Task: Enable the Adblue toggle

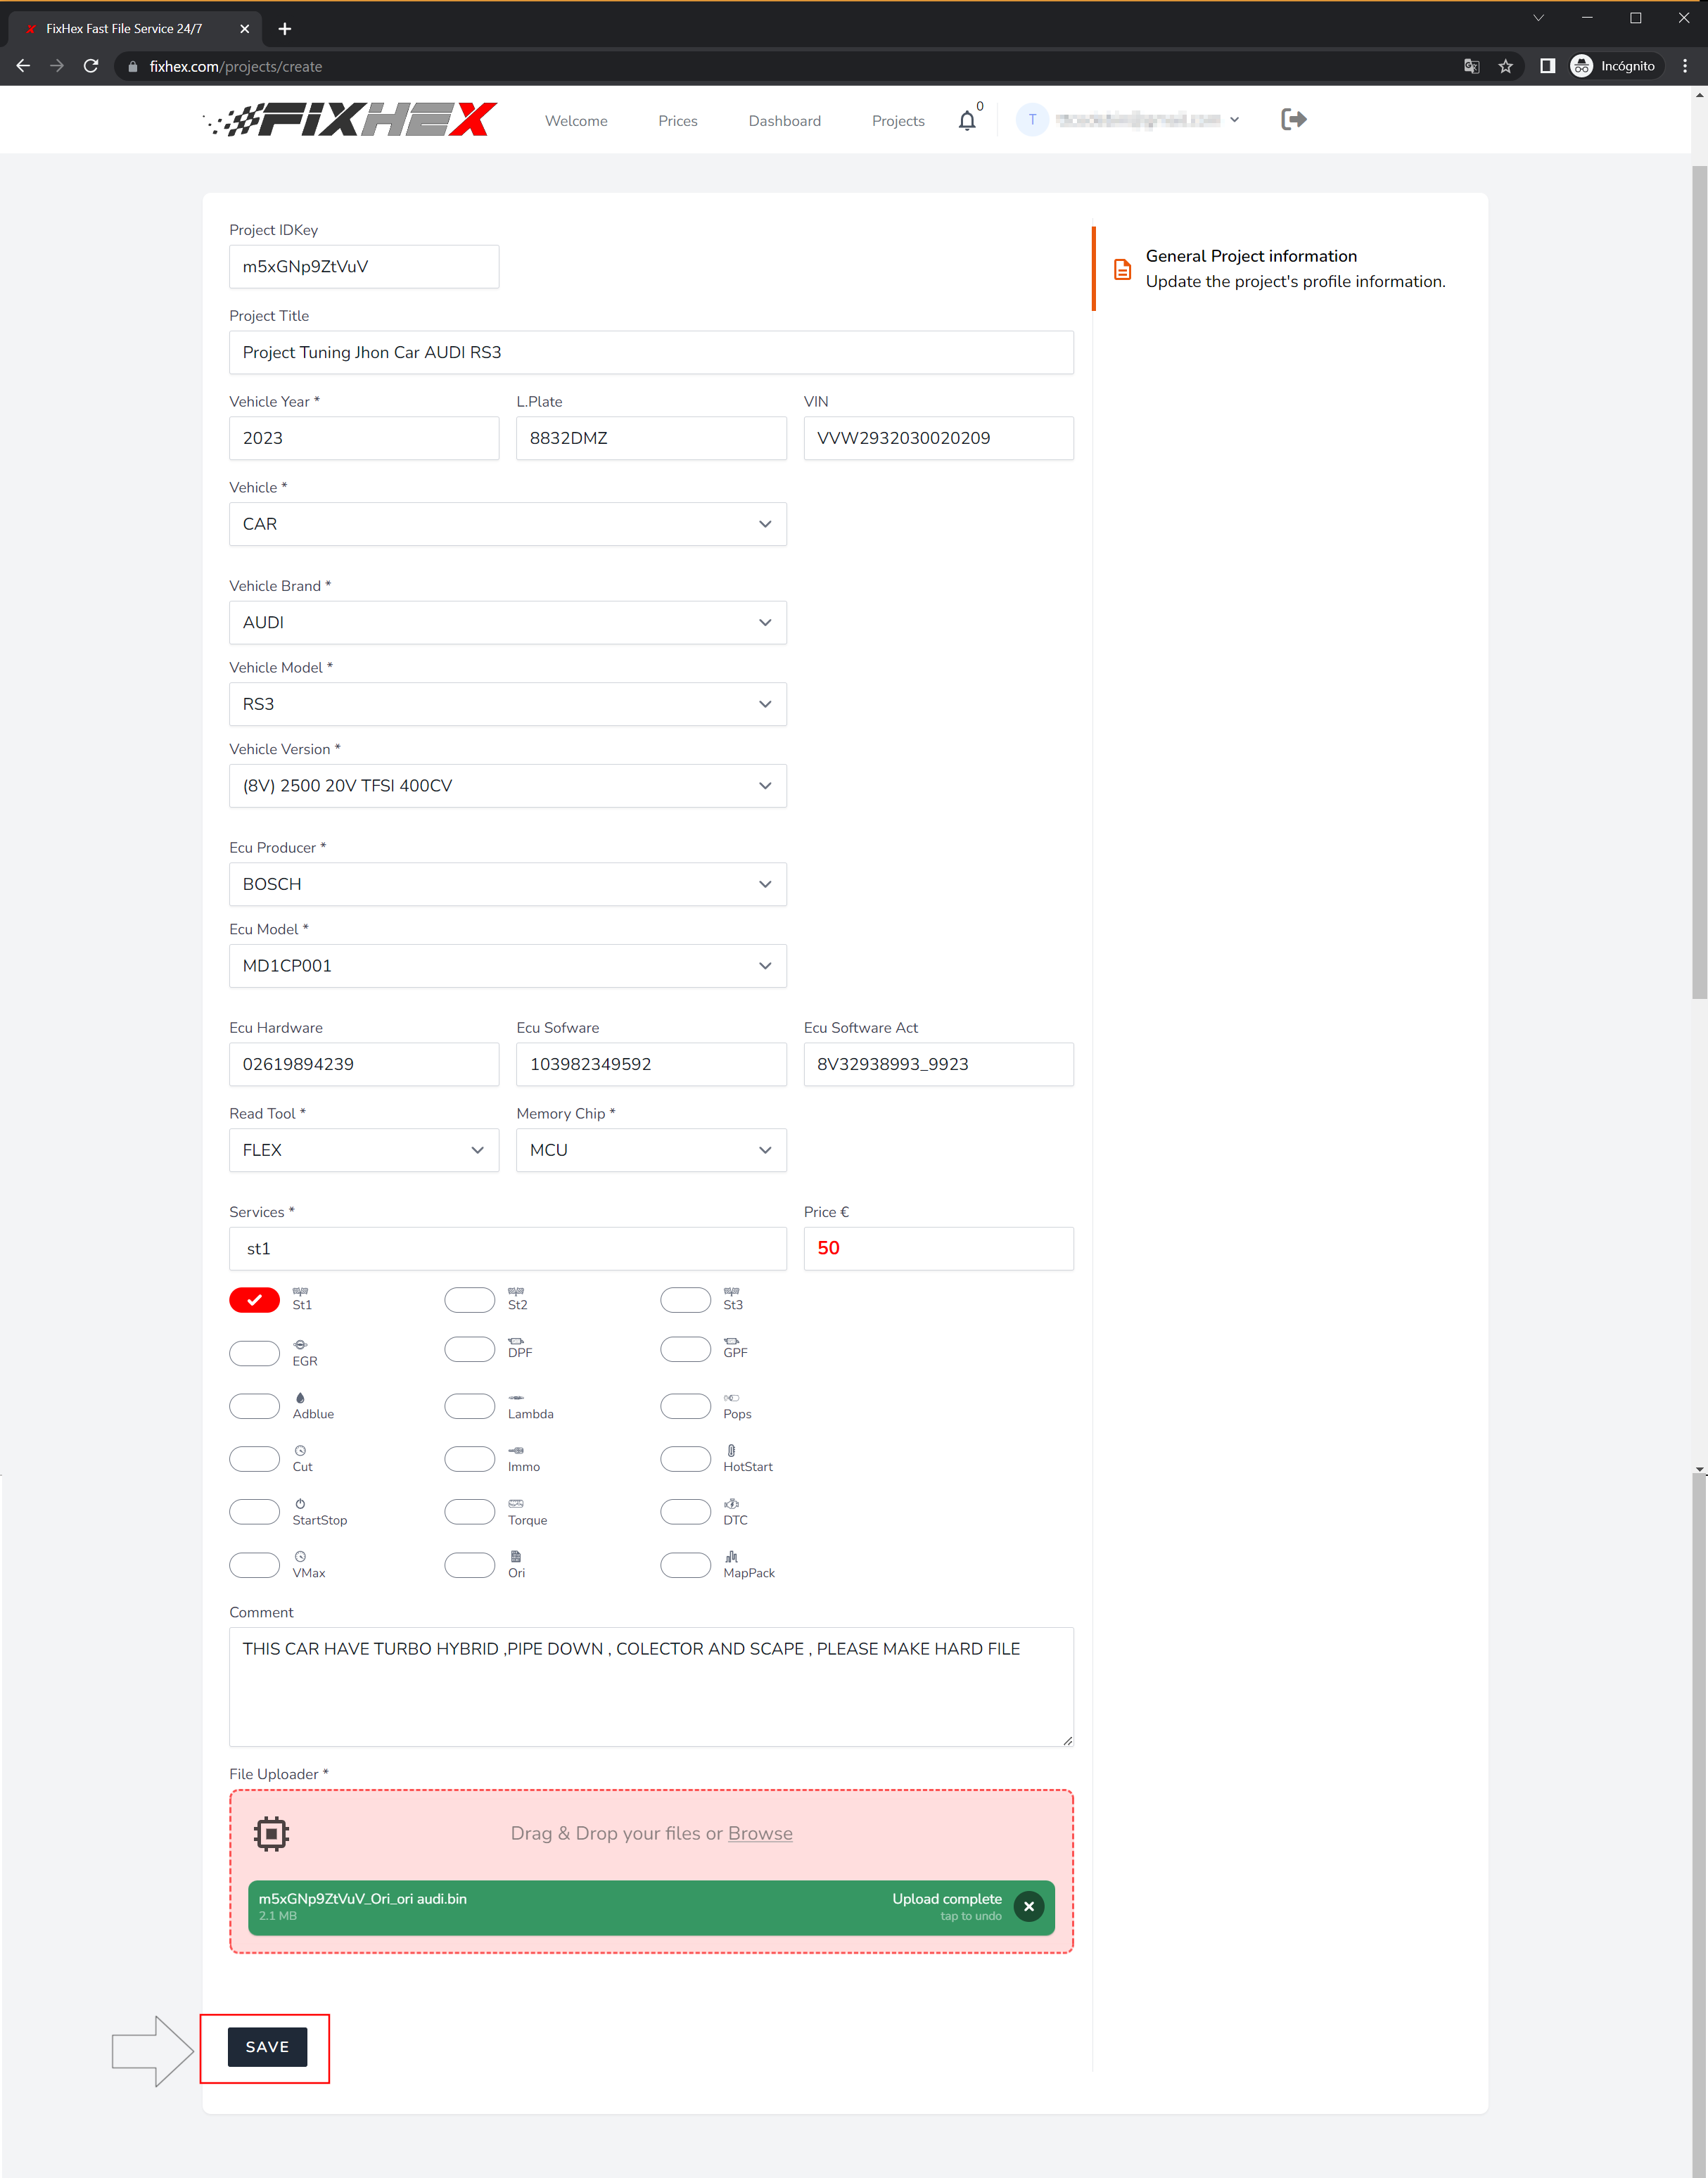Action: click(254, 1406)
